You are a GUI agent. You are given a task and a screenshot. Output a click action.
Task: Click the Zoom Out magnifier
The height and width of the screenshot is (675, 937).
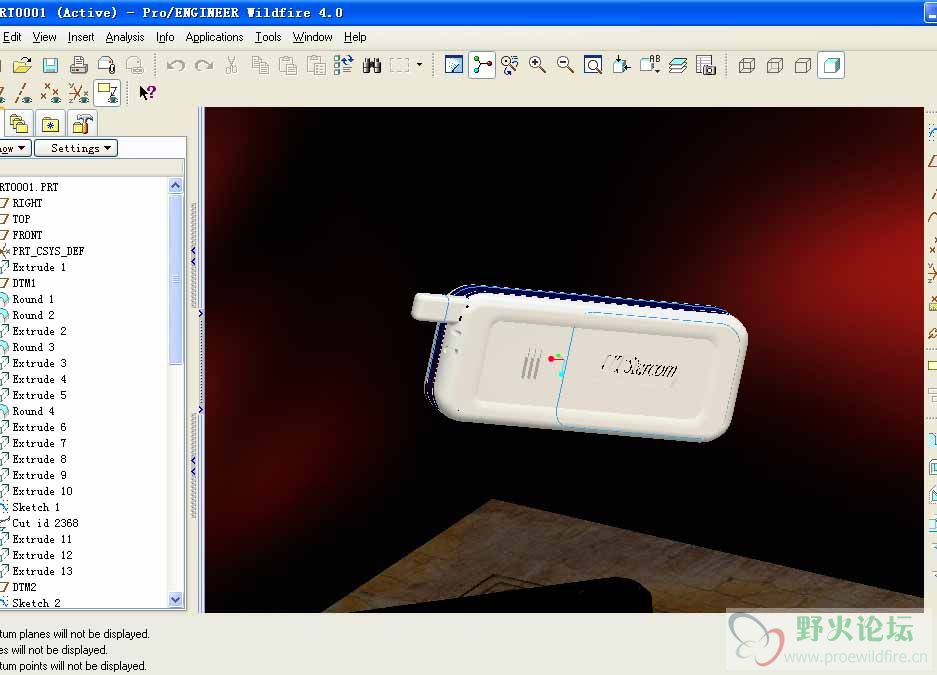point(565,65)
